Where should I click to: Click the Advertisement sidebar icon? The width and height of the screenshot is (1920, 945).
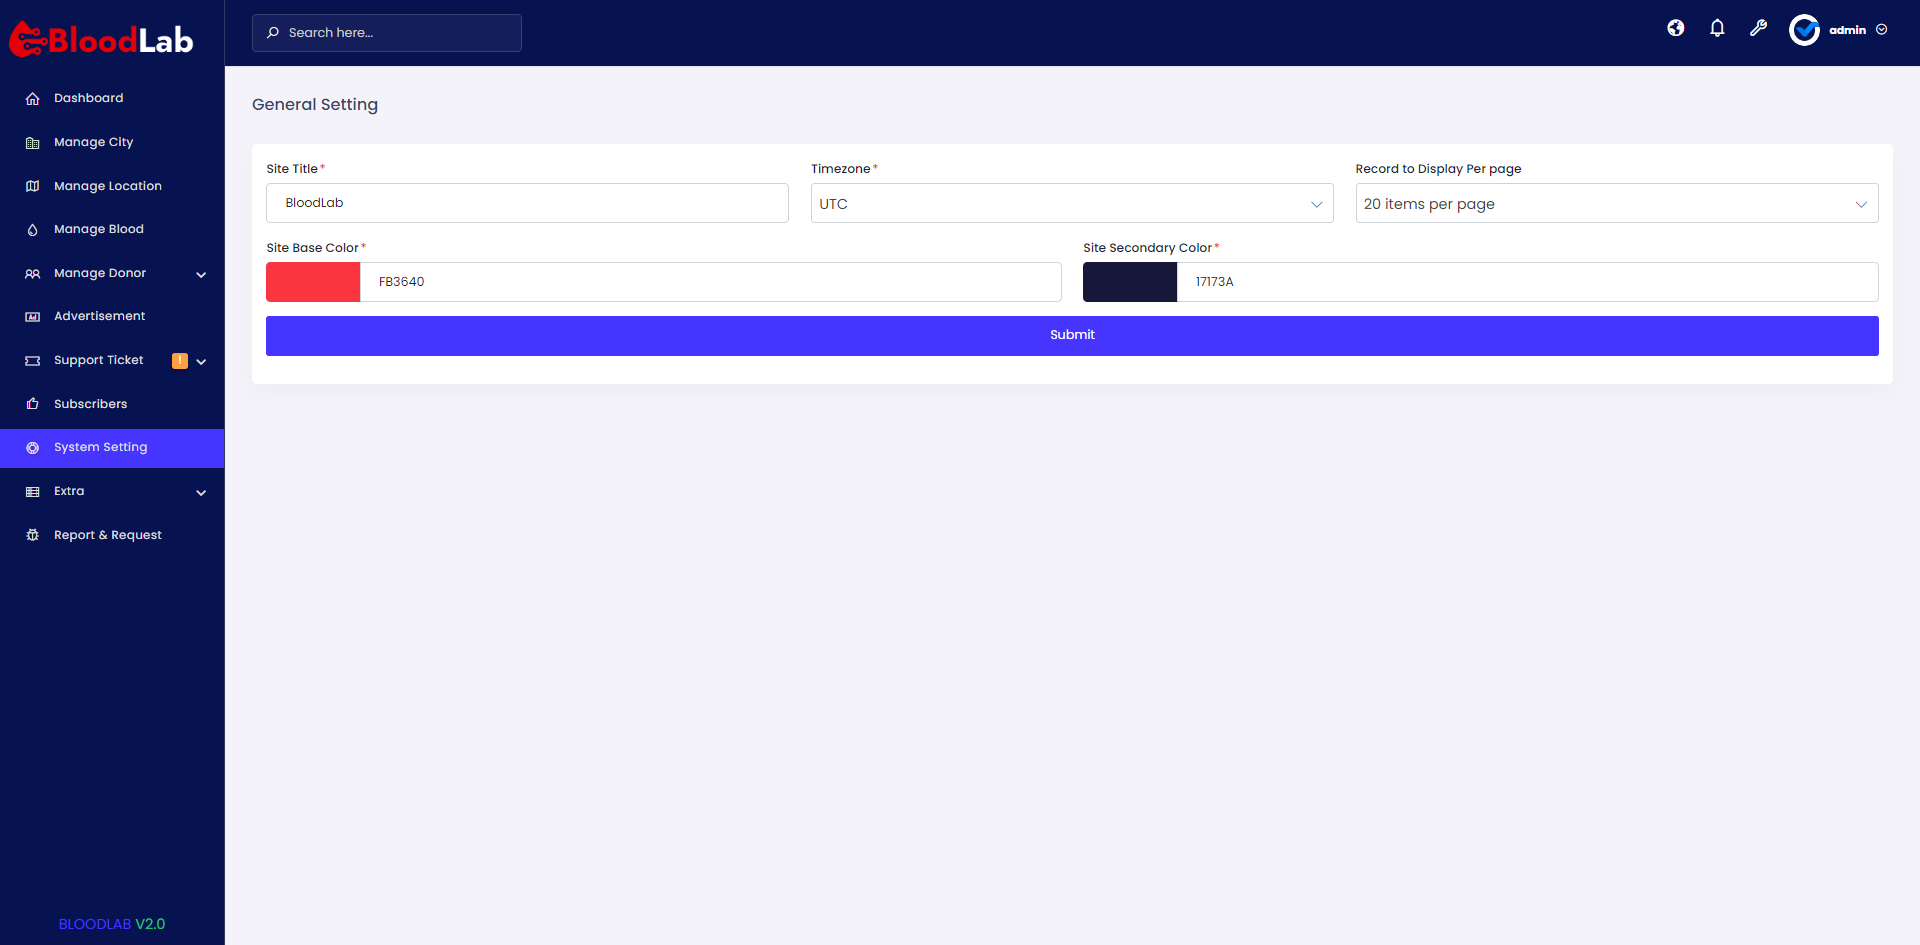tap(33, 316)
